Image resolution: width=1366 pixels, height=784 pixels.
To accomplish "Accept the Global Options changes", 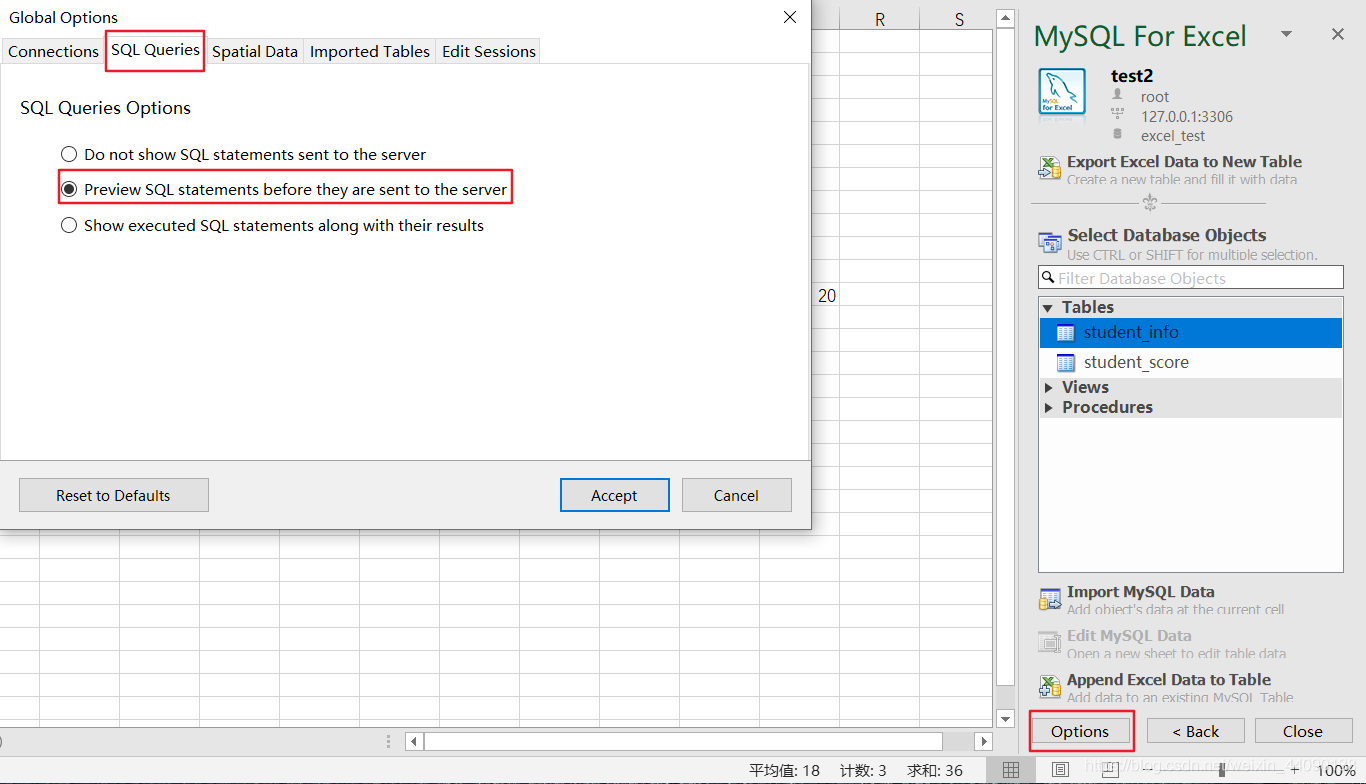I will pos(614,495).
